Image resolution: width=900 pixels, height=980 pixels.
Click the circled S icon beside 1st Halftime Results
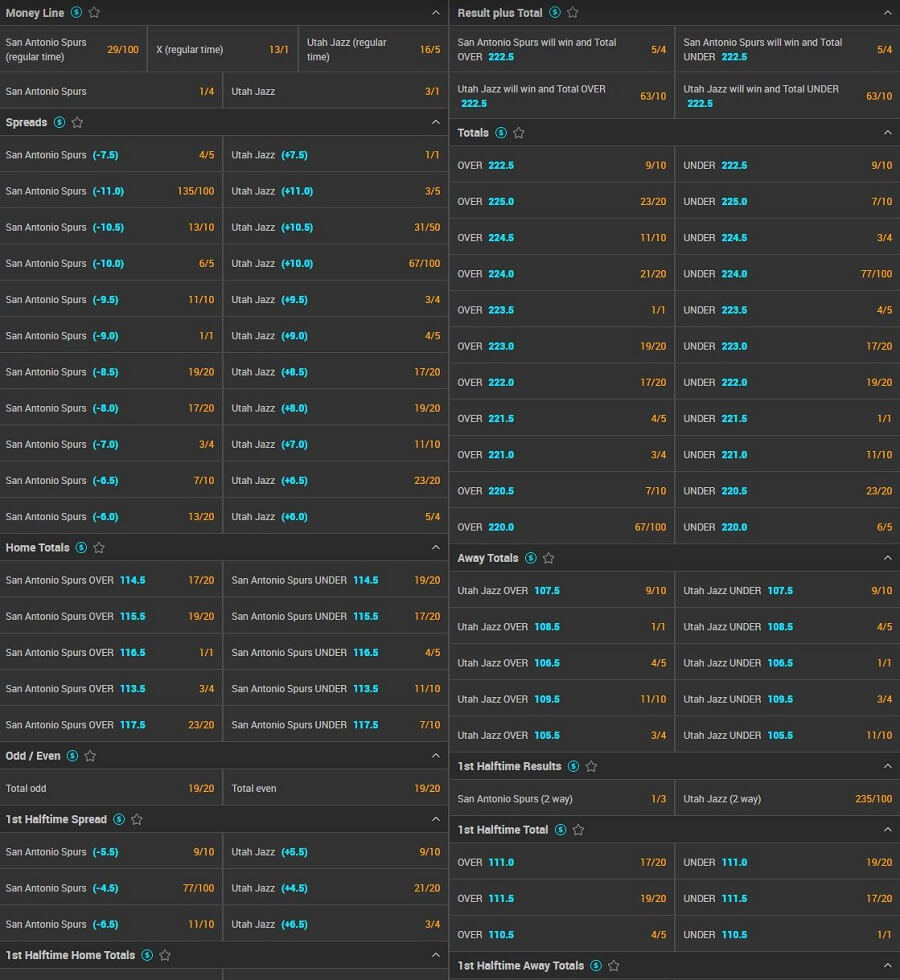pyautogui.click(x=573, y=766)
